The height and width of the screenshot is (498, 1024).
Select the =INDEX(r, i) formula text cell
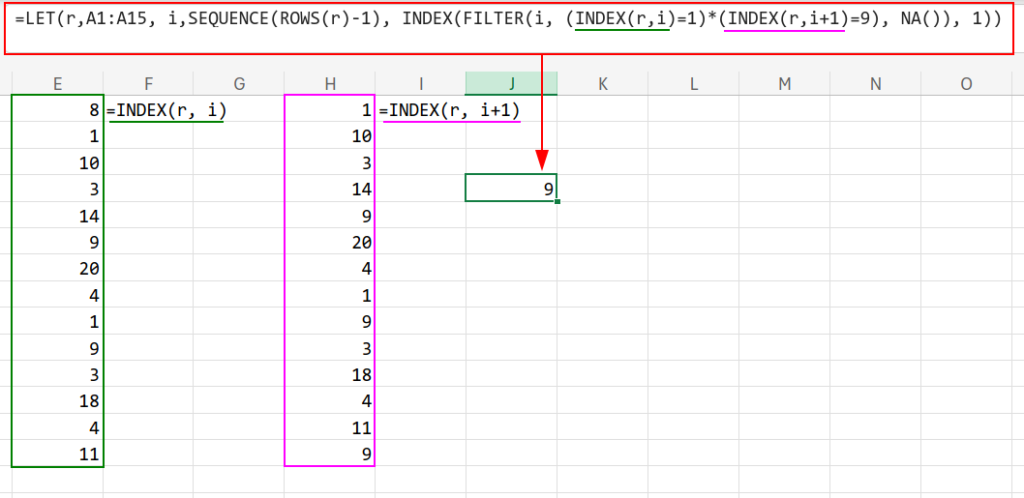point(166,111)
